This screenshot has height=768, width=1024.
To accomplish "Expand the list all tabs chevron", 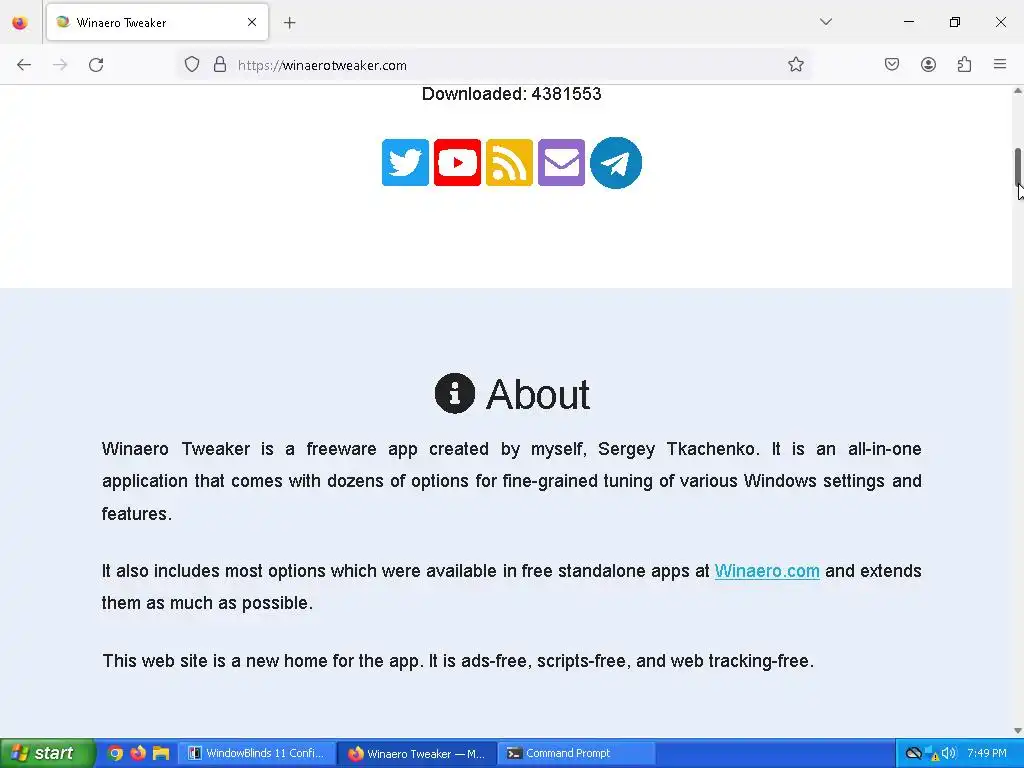I will (x=825, y=22).
